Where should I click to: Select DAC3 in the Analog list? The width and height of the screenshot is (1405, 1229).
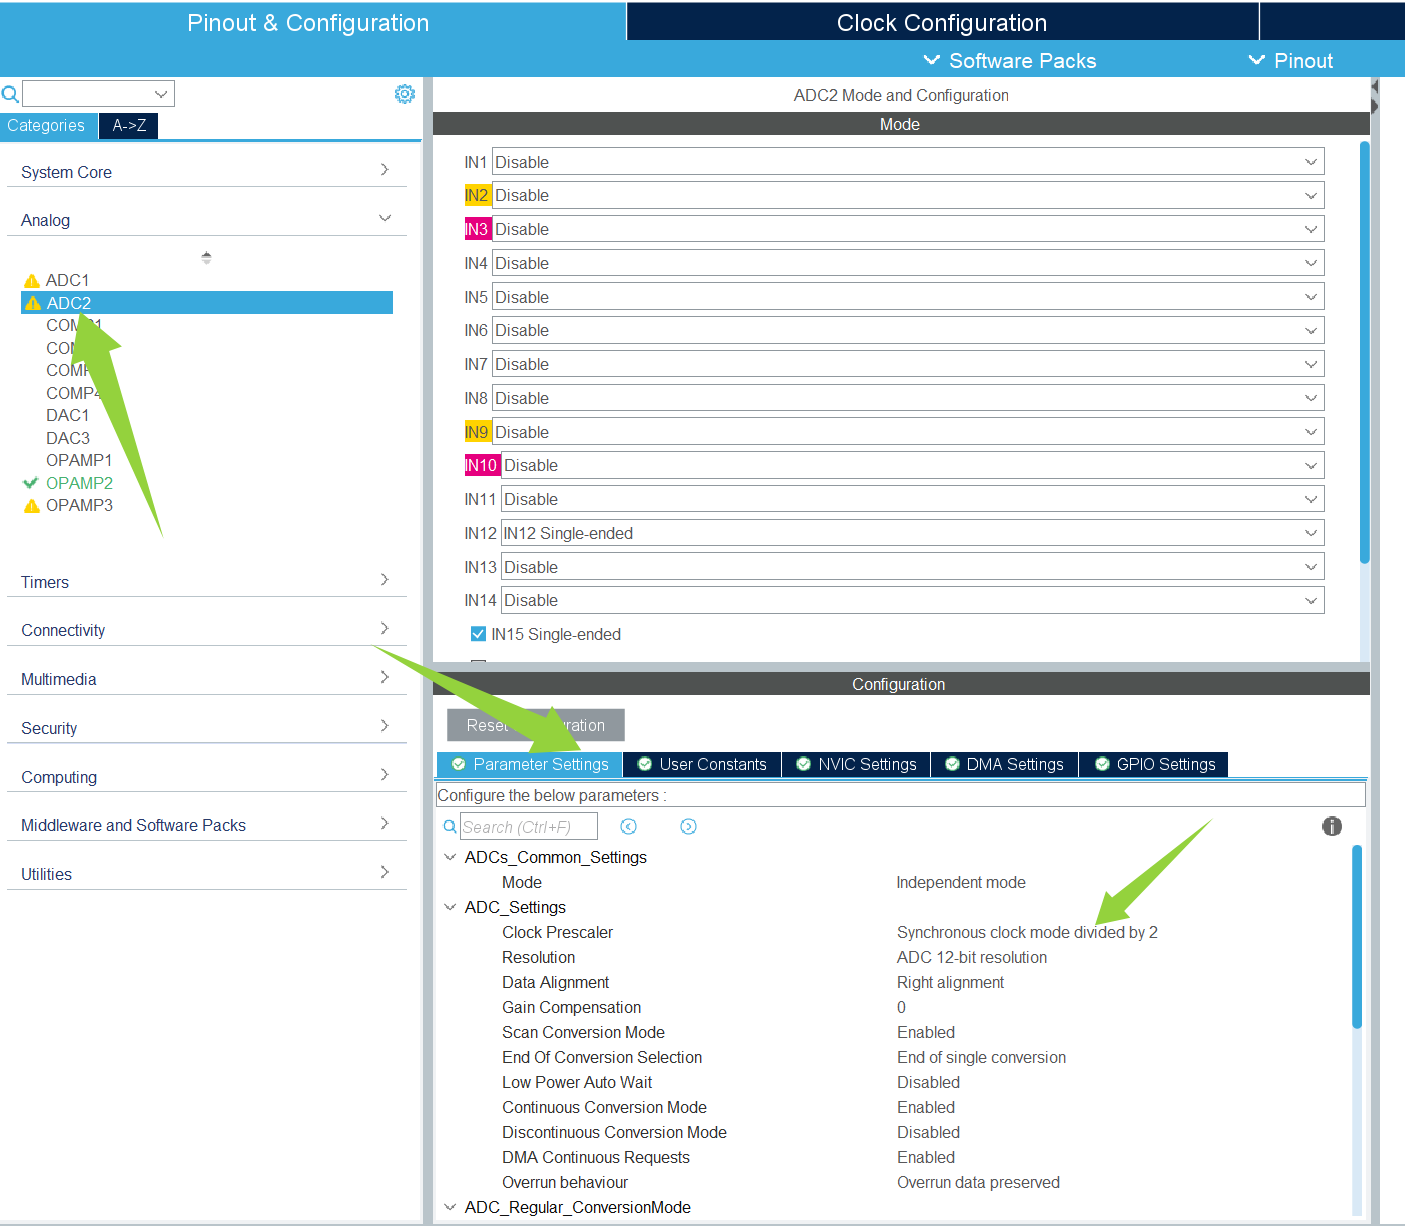[68, 439]
